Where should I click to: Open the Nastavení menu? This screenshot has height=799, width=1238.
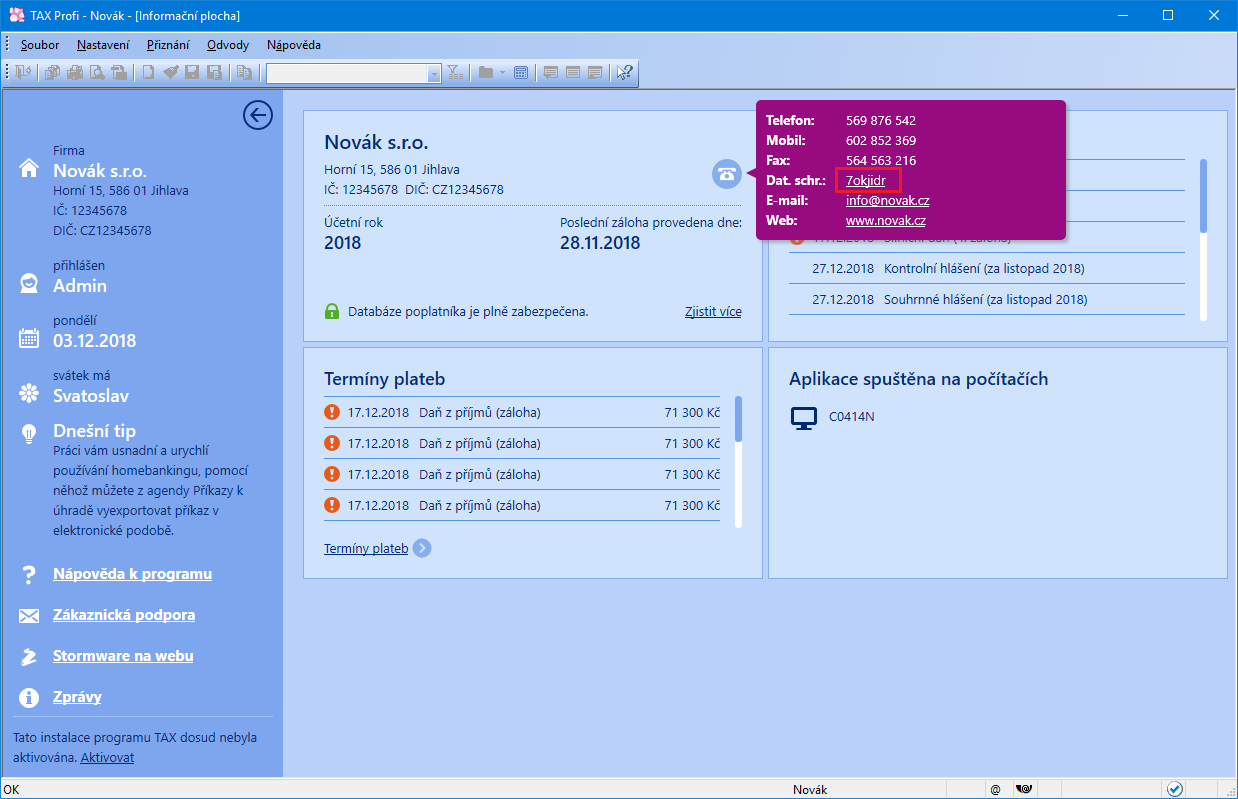103,45
